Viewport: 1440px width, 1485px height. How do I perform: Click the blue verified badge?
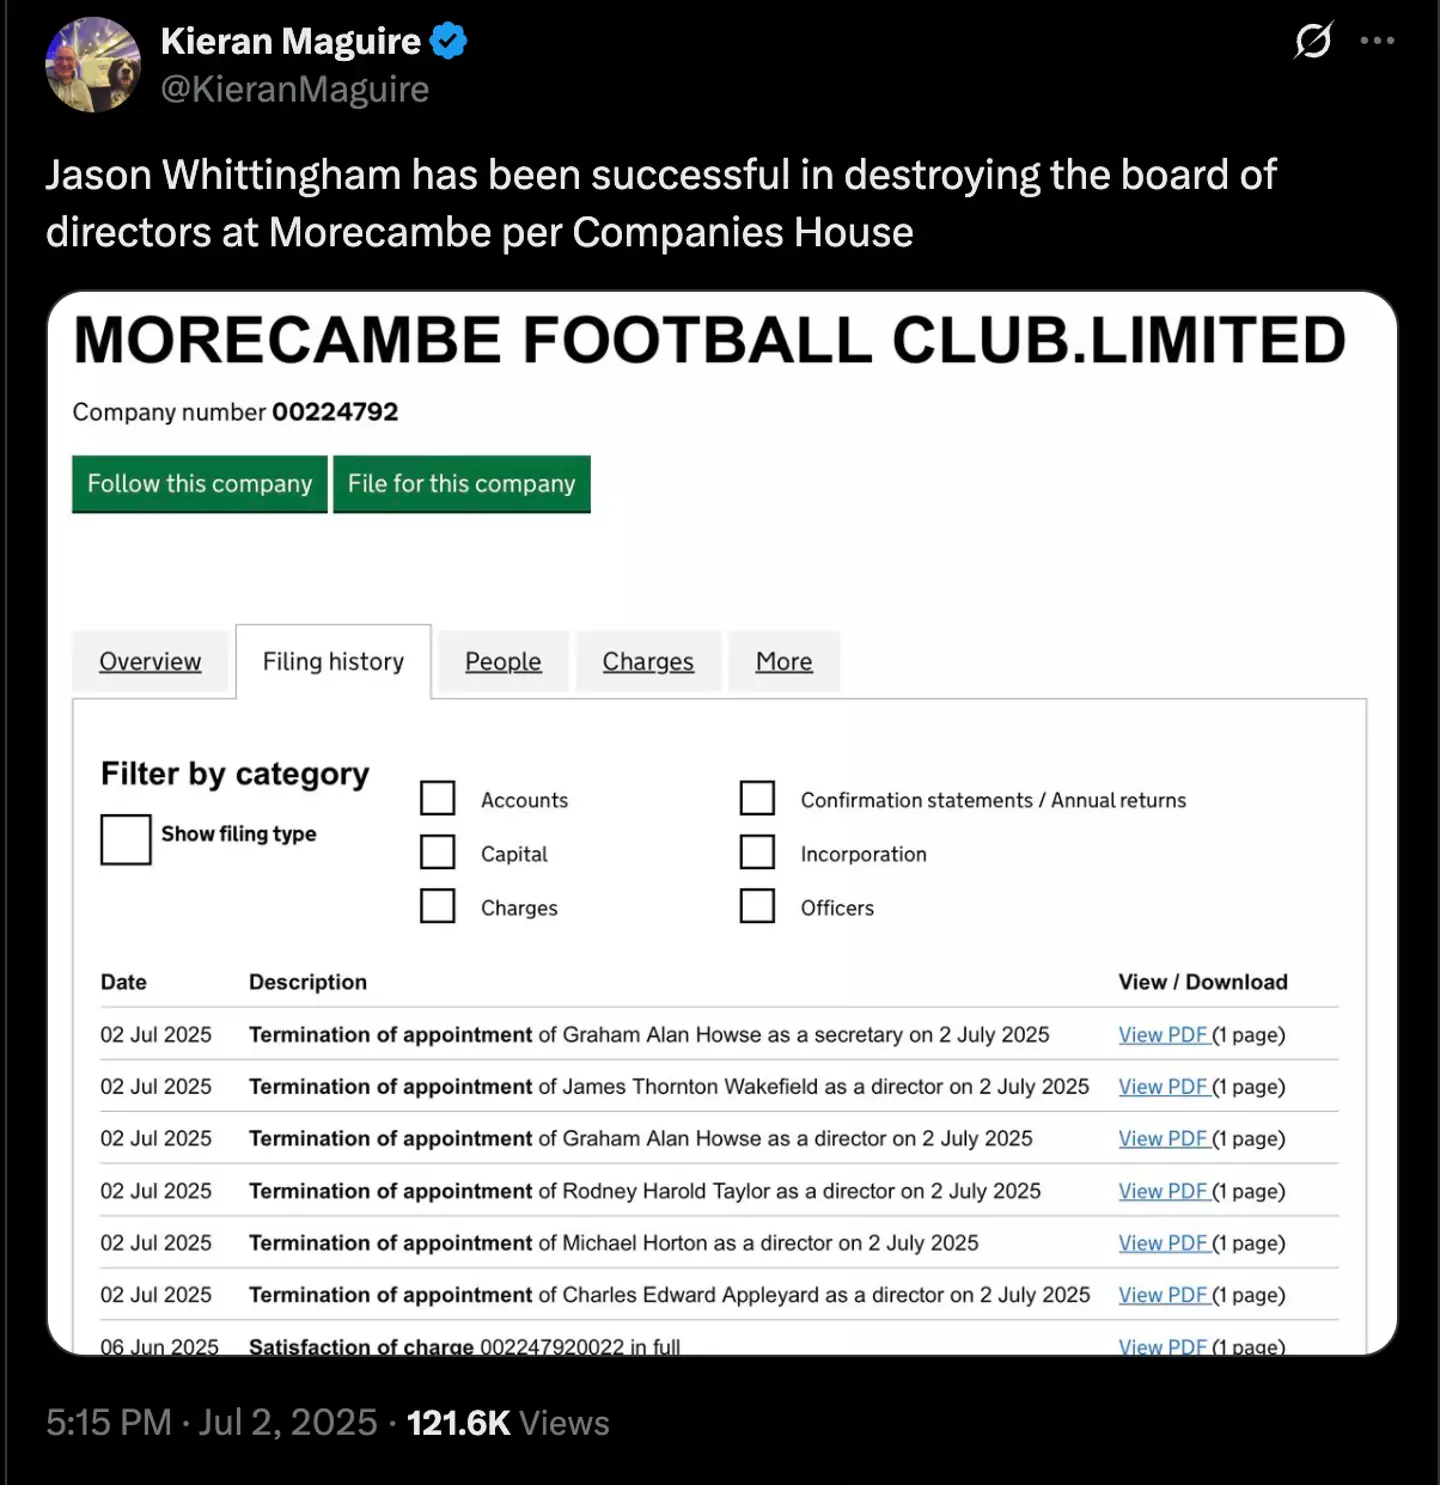tap(448, 41)
